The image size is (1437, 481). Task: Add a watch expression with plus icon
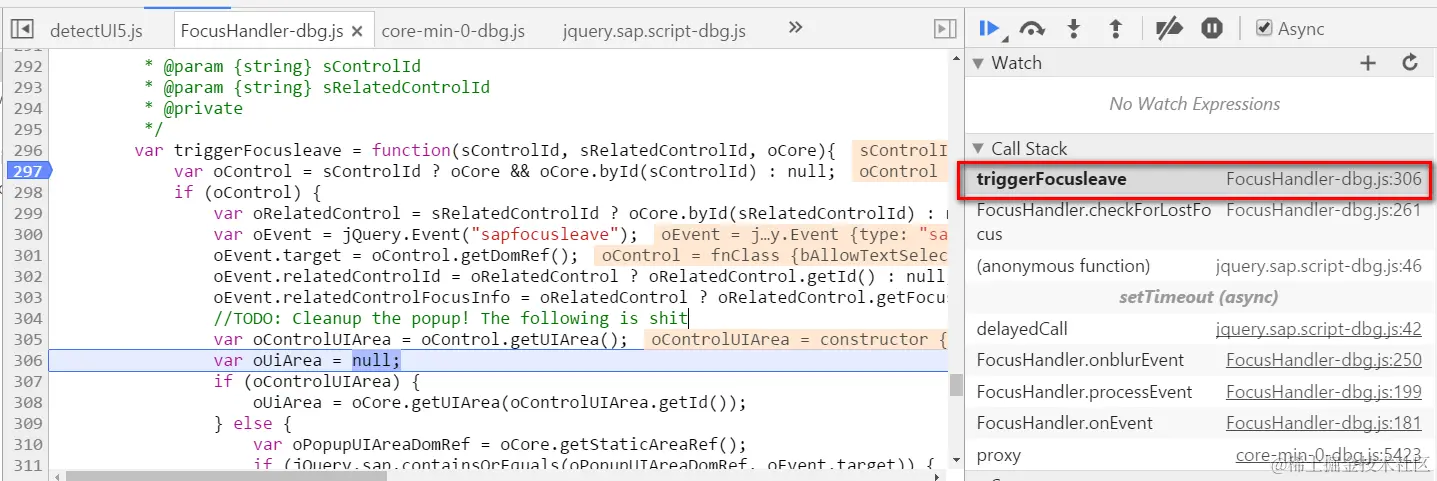(x=1368, y=63)
